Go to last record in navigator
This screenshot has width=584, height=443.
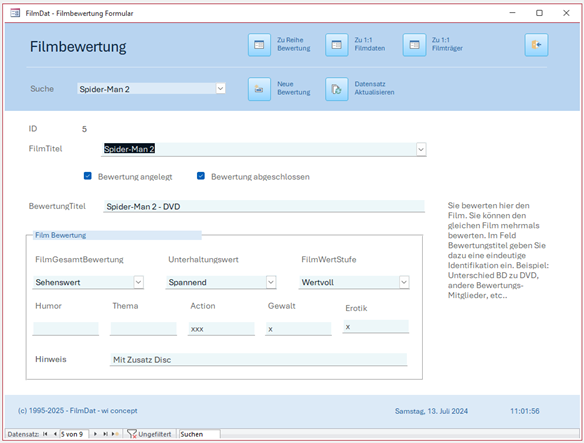click(x=105, y=434)
